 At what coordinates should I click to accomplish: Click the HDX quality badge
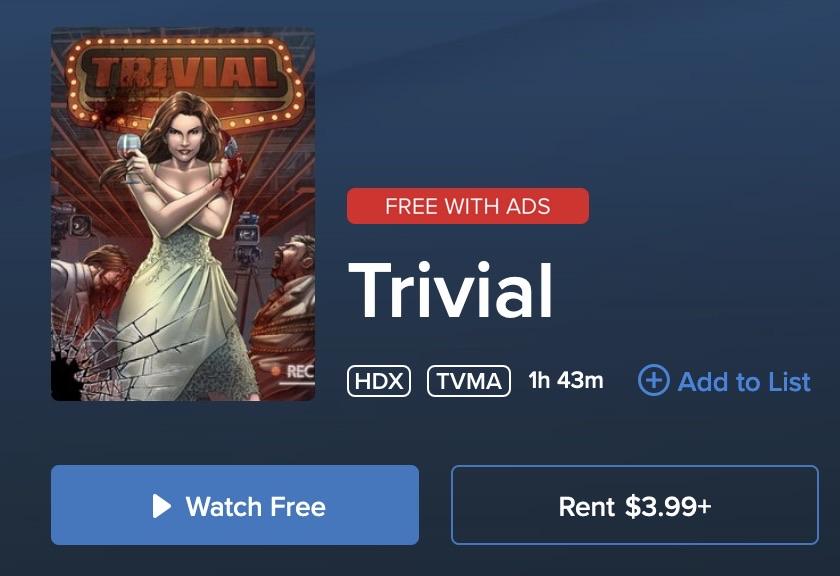(379, 381)
